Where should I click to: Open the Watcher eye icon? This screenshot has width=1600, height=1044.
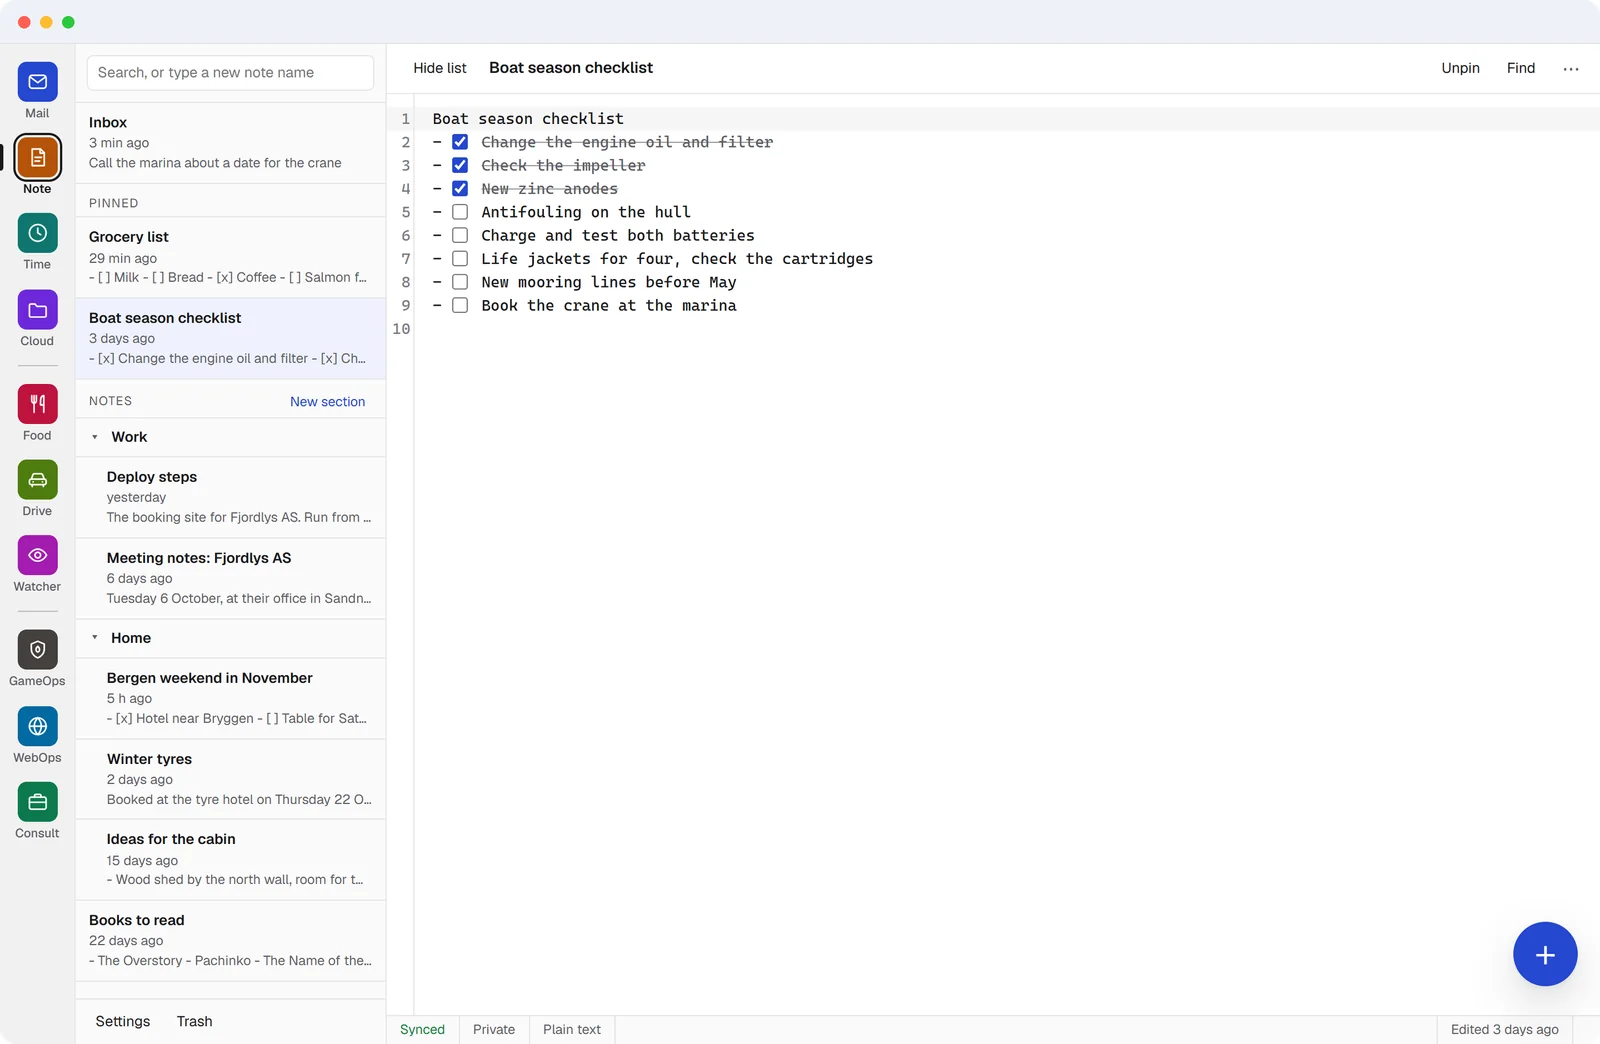37,555
